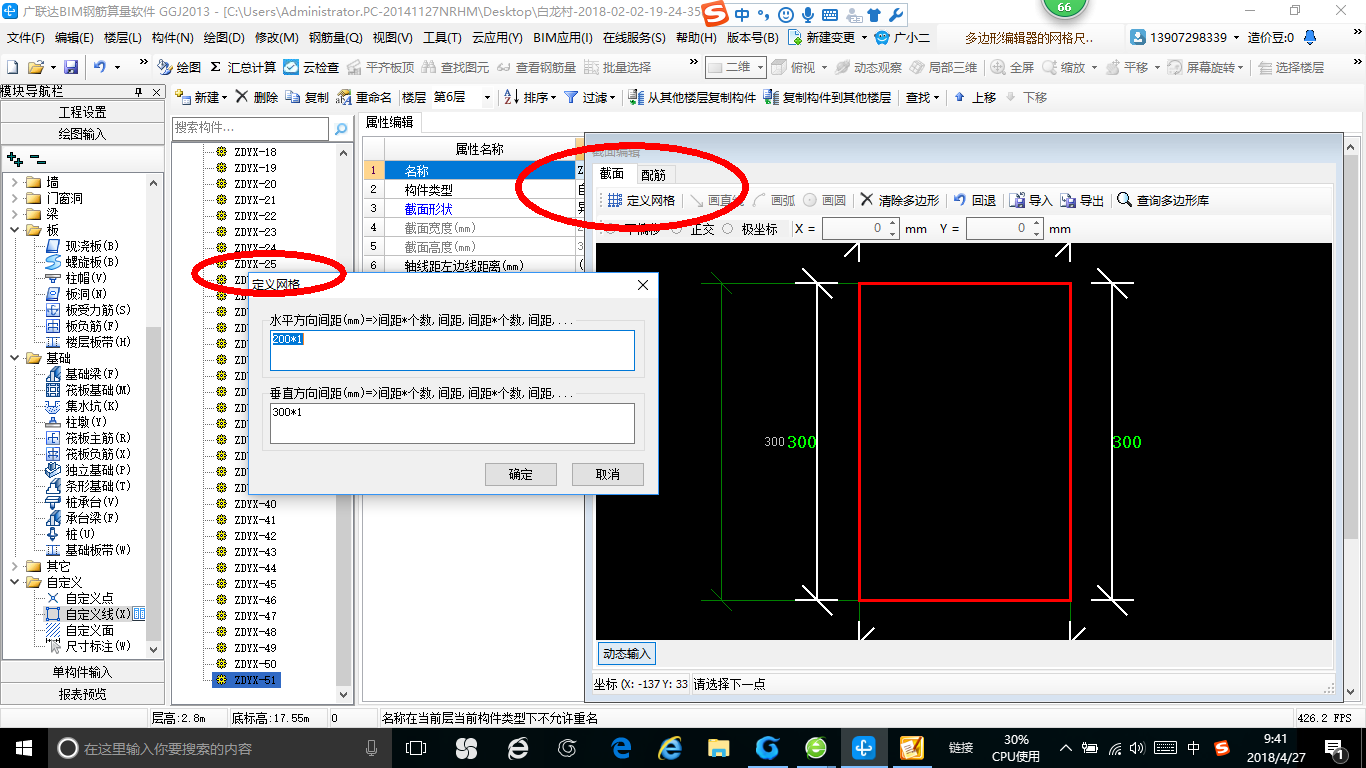Click the search magnifier beside component search

[341, 128]
